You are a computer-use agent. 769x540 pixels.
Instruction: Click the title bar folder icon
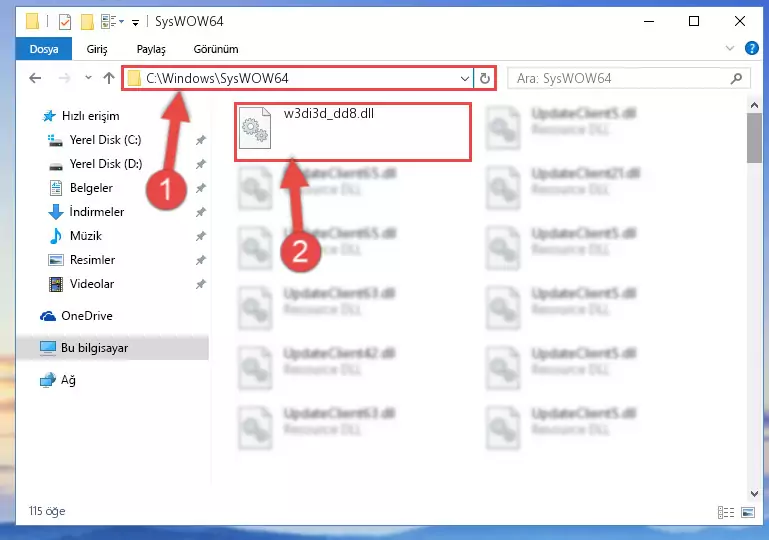[x=32, y=22]
